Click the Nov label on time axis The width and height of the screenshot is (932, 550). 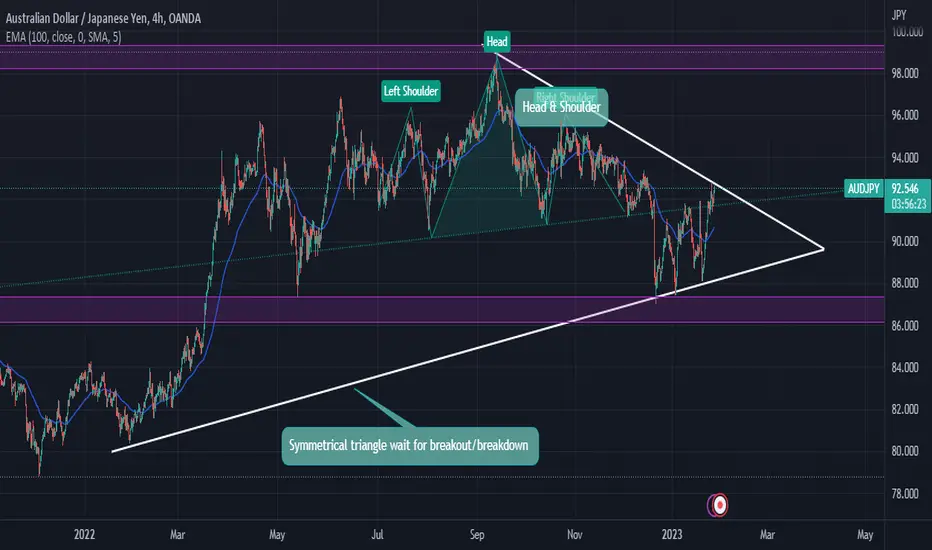click(575, 534)
